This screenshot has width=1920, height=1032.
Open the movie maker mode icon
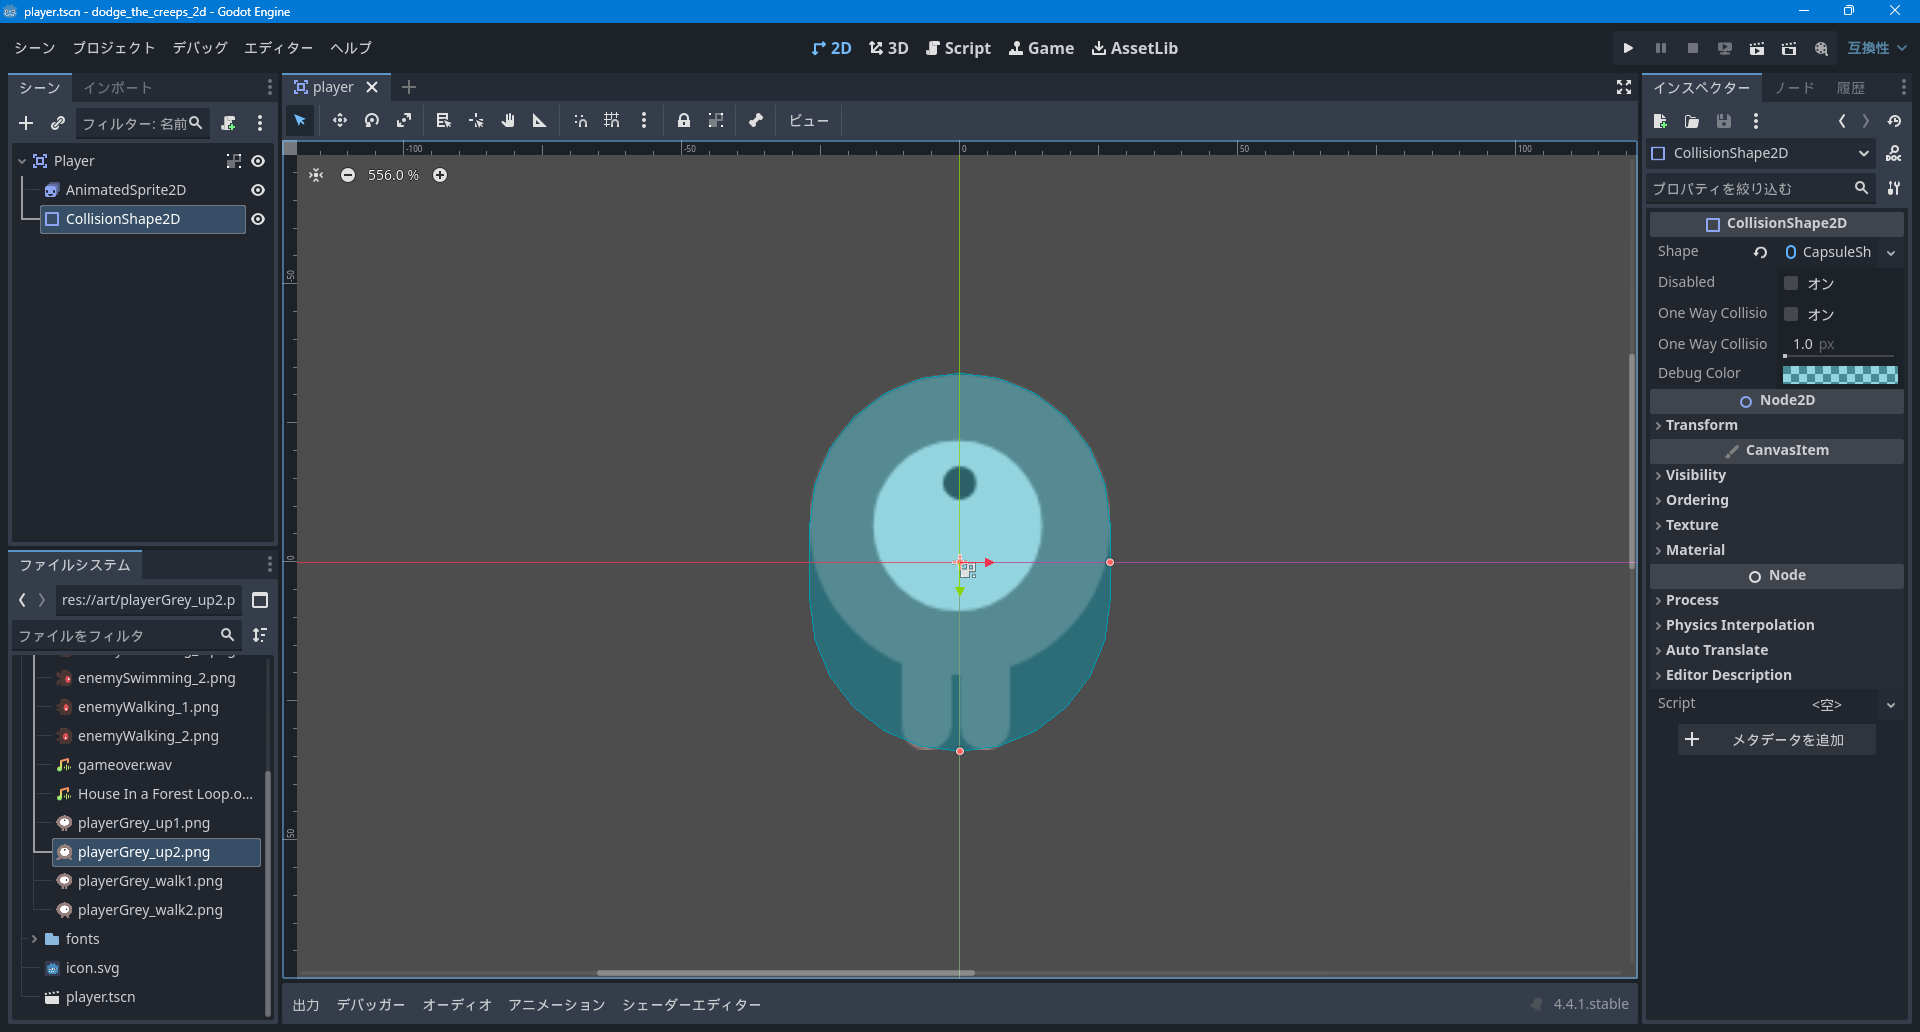click(1821, 48)
